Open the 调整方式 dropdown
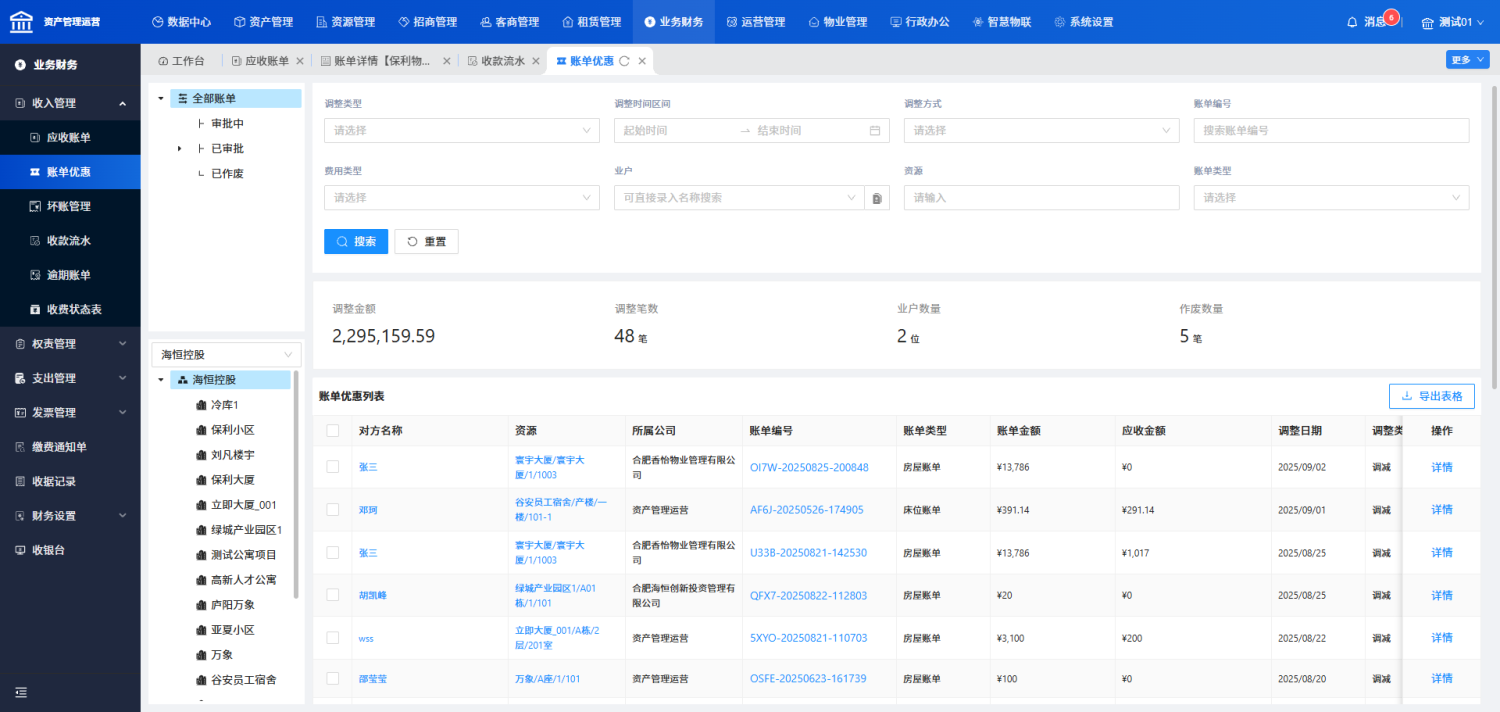The width and height of the screenshot is (1500, 712). click(1042, 130)
